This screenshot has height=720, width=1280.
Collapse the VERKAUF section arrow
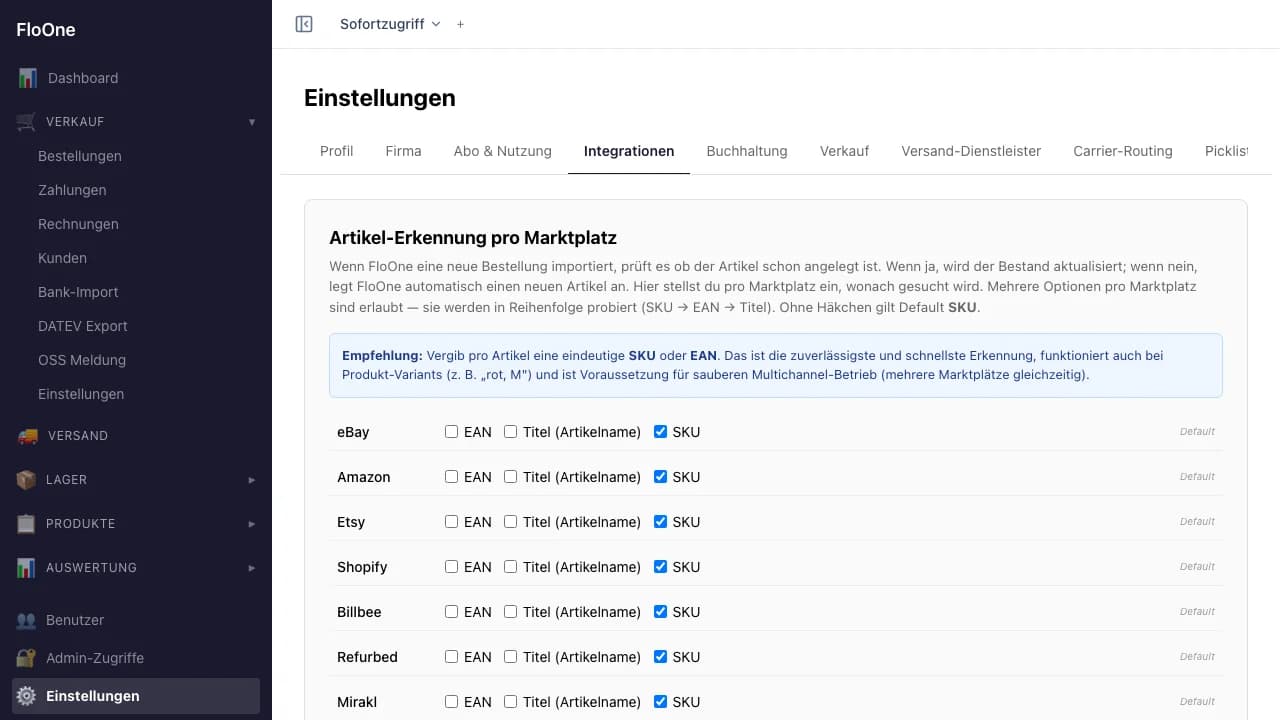click(252, 122)
